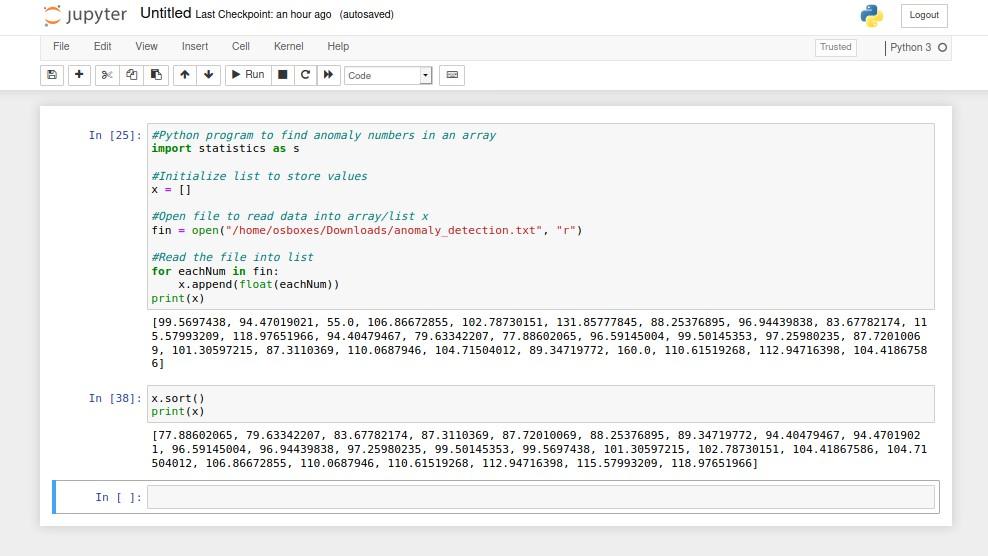Click into the empty code cell

(541, 497)
